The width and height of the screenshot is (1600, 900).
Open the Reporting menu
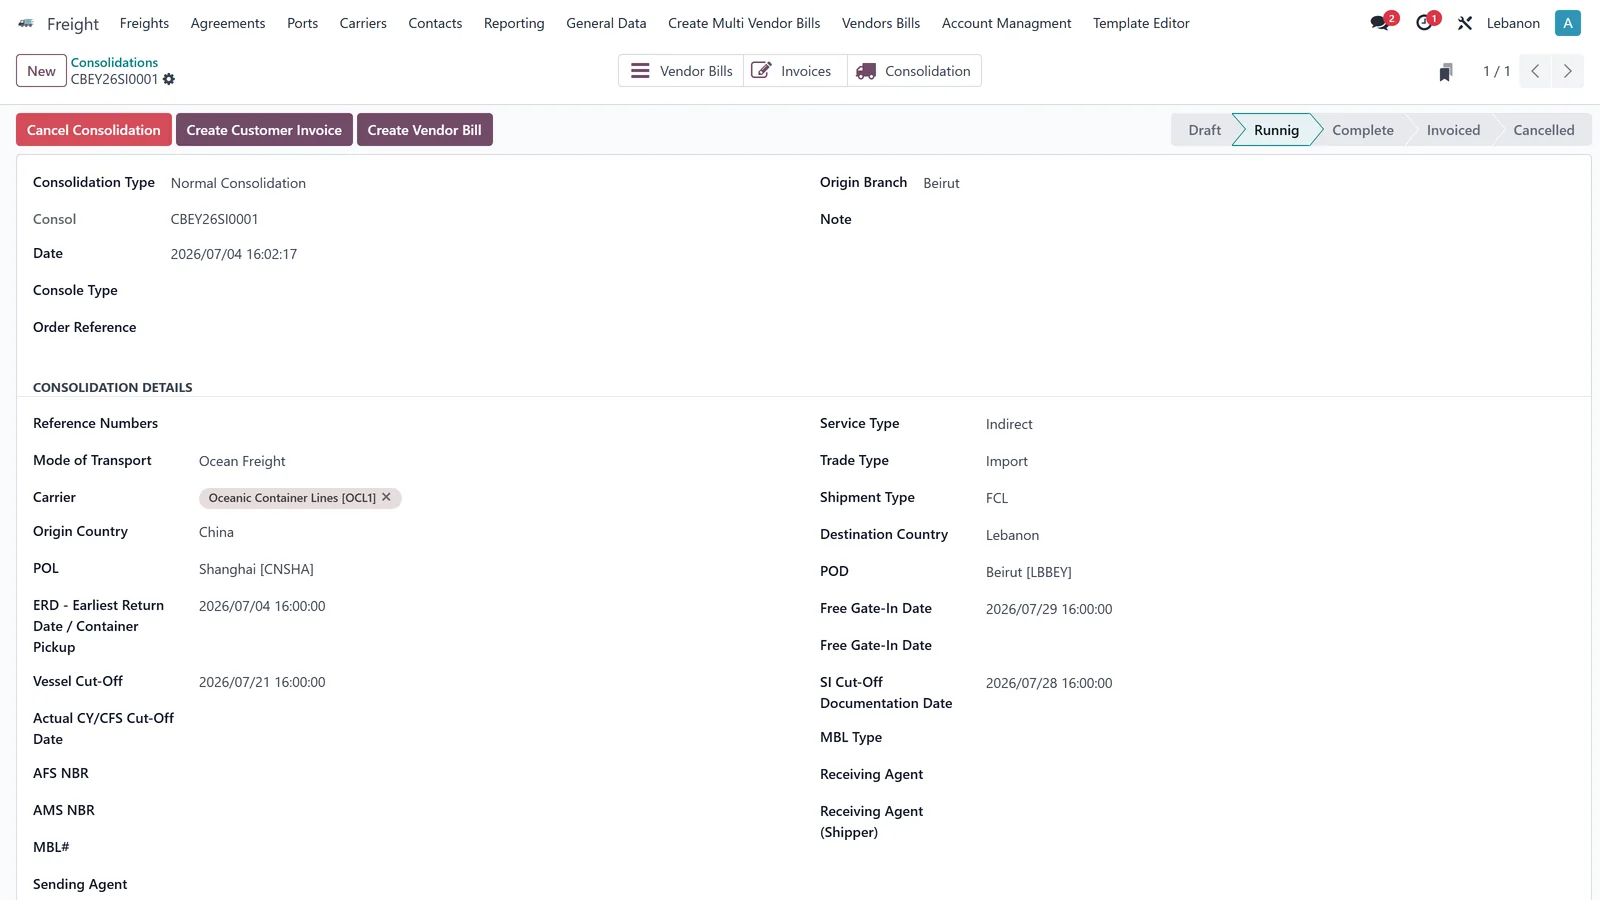[514, 23]
